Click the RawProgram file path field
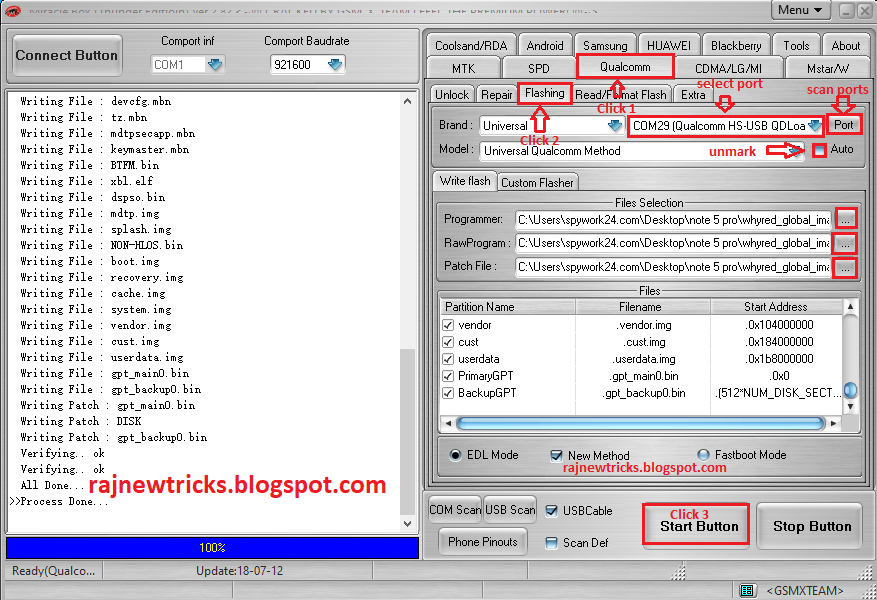Viewport: 877px width, 600px height. [x=673, y=243]
